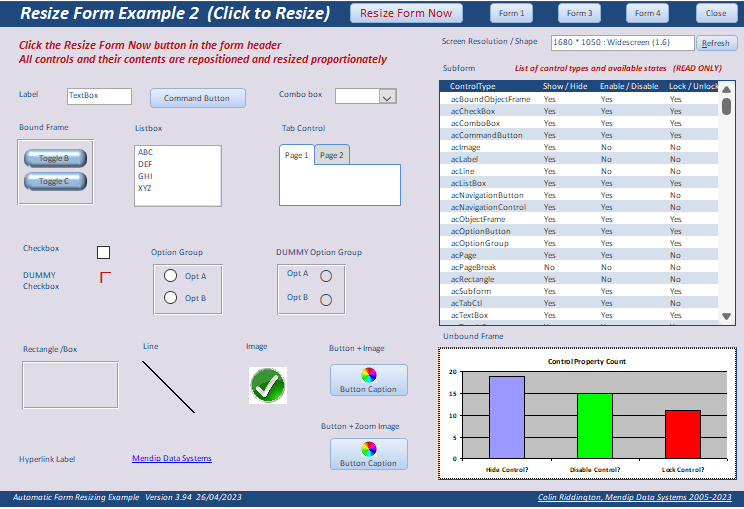Click the ControlType column header
The width and height of the screenshot is (744, 509).
(473, 86)
